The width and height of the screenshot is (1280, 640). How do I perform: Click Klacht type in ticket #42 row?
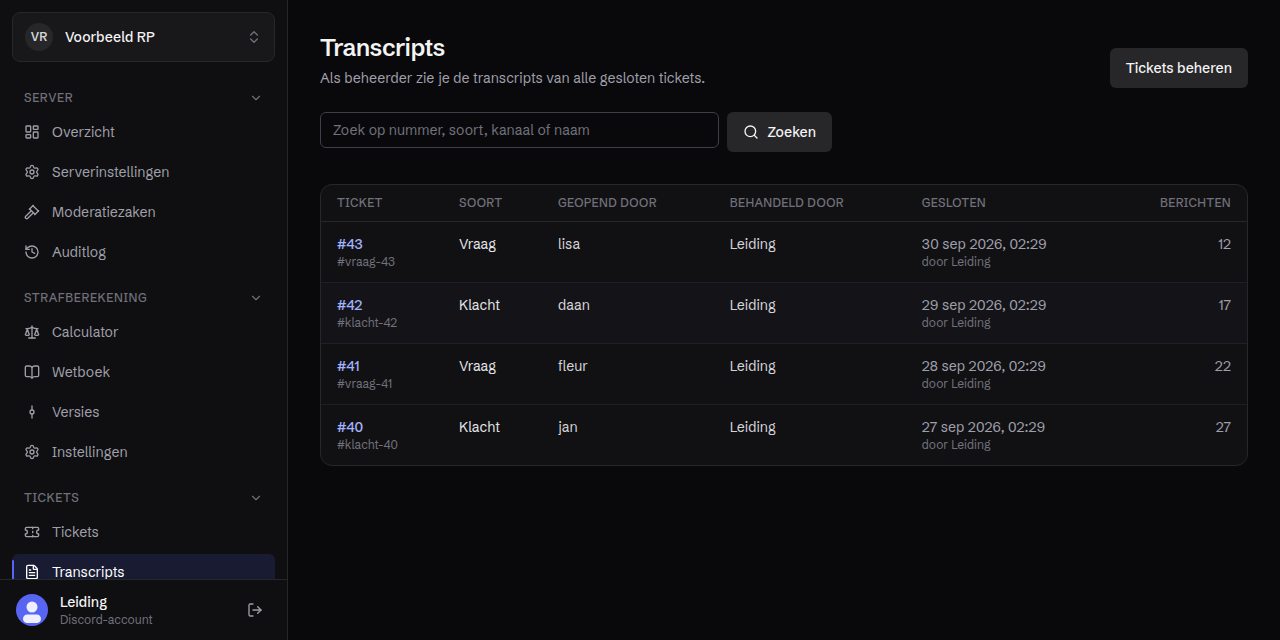[479, 305]
